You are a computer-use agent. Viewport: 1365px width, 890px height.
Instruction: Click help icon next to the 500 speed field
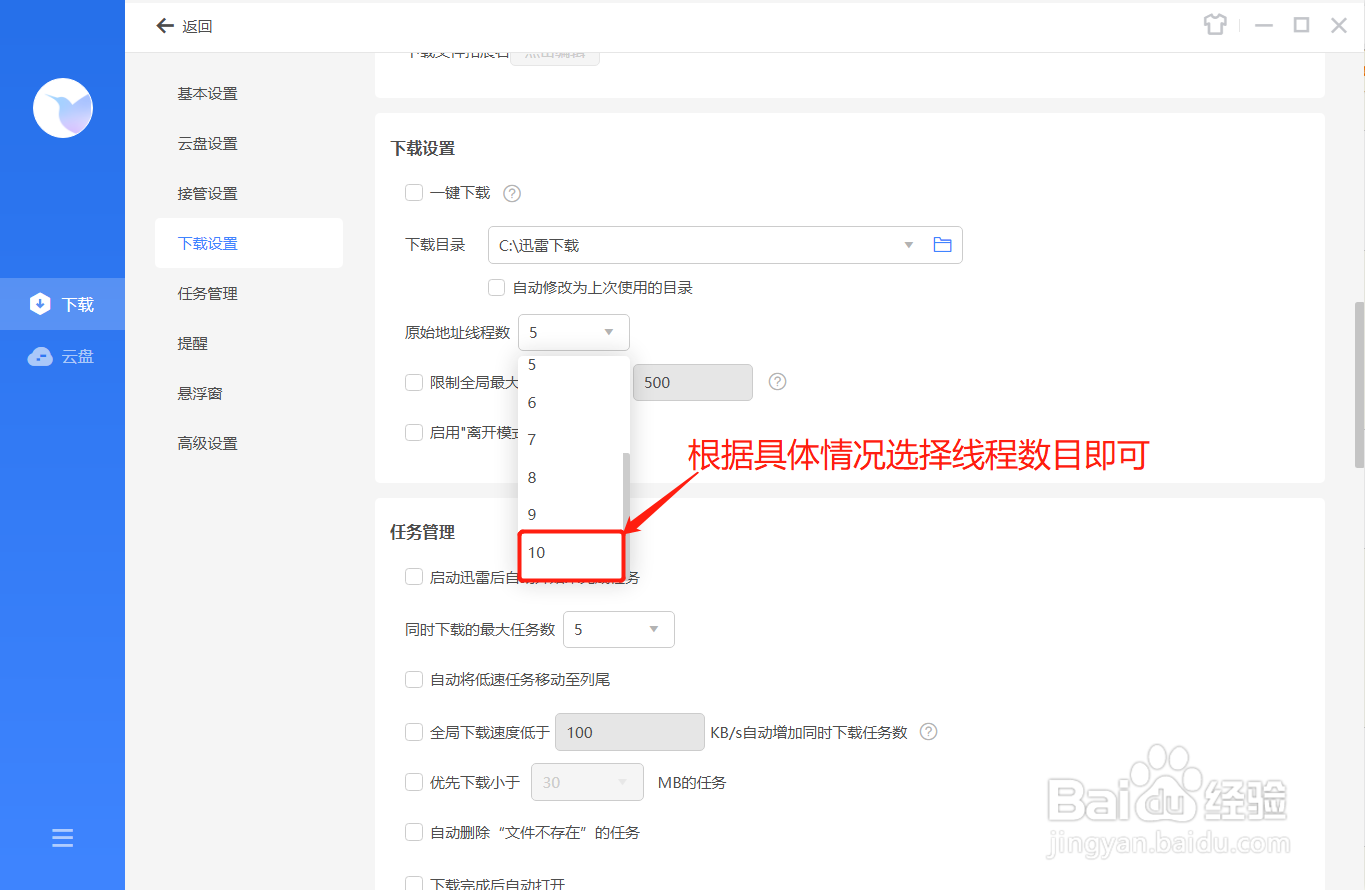point(777,382)
